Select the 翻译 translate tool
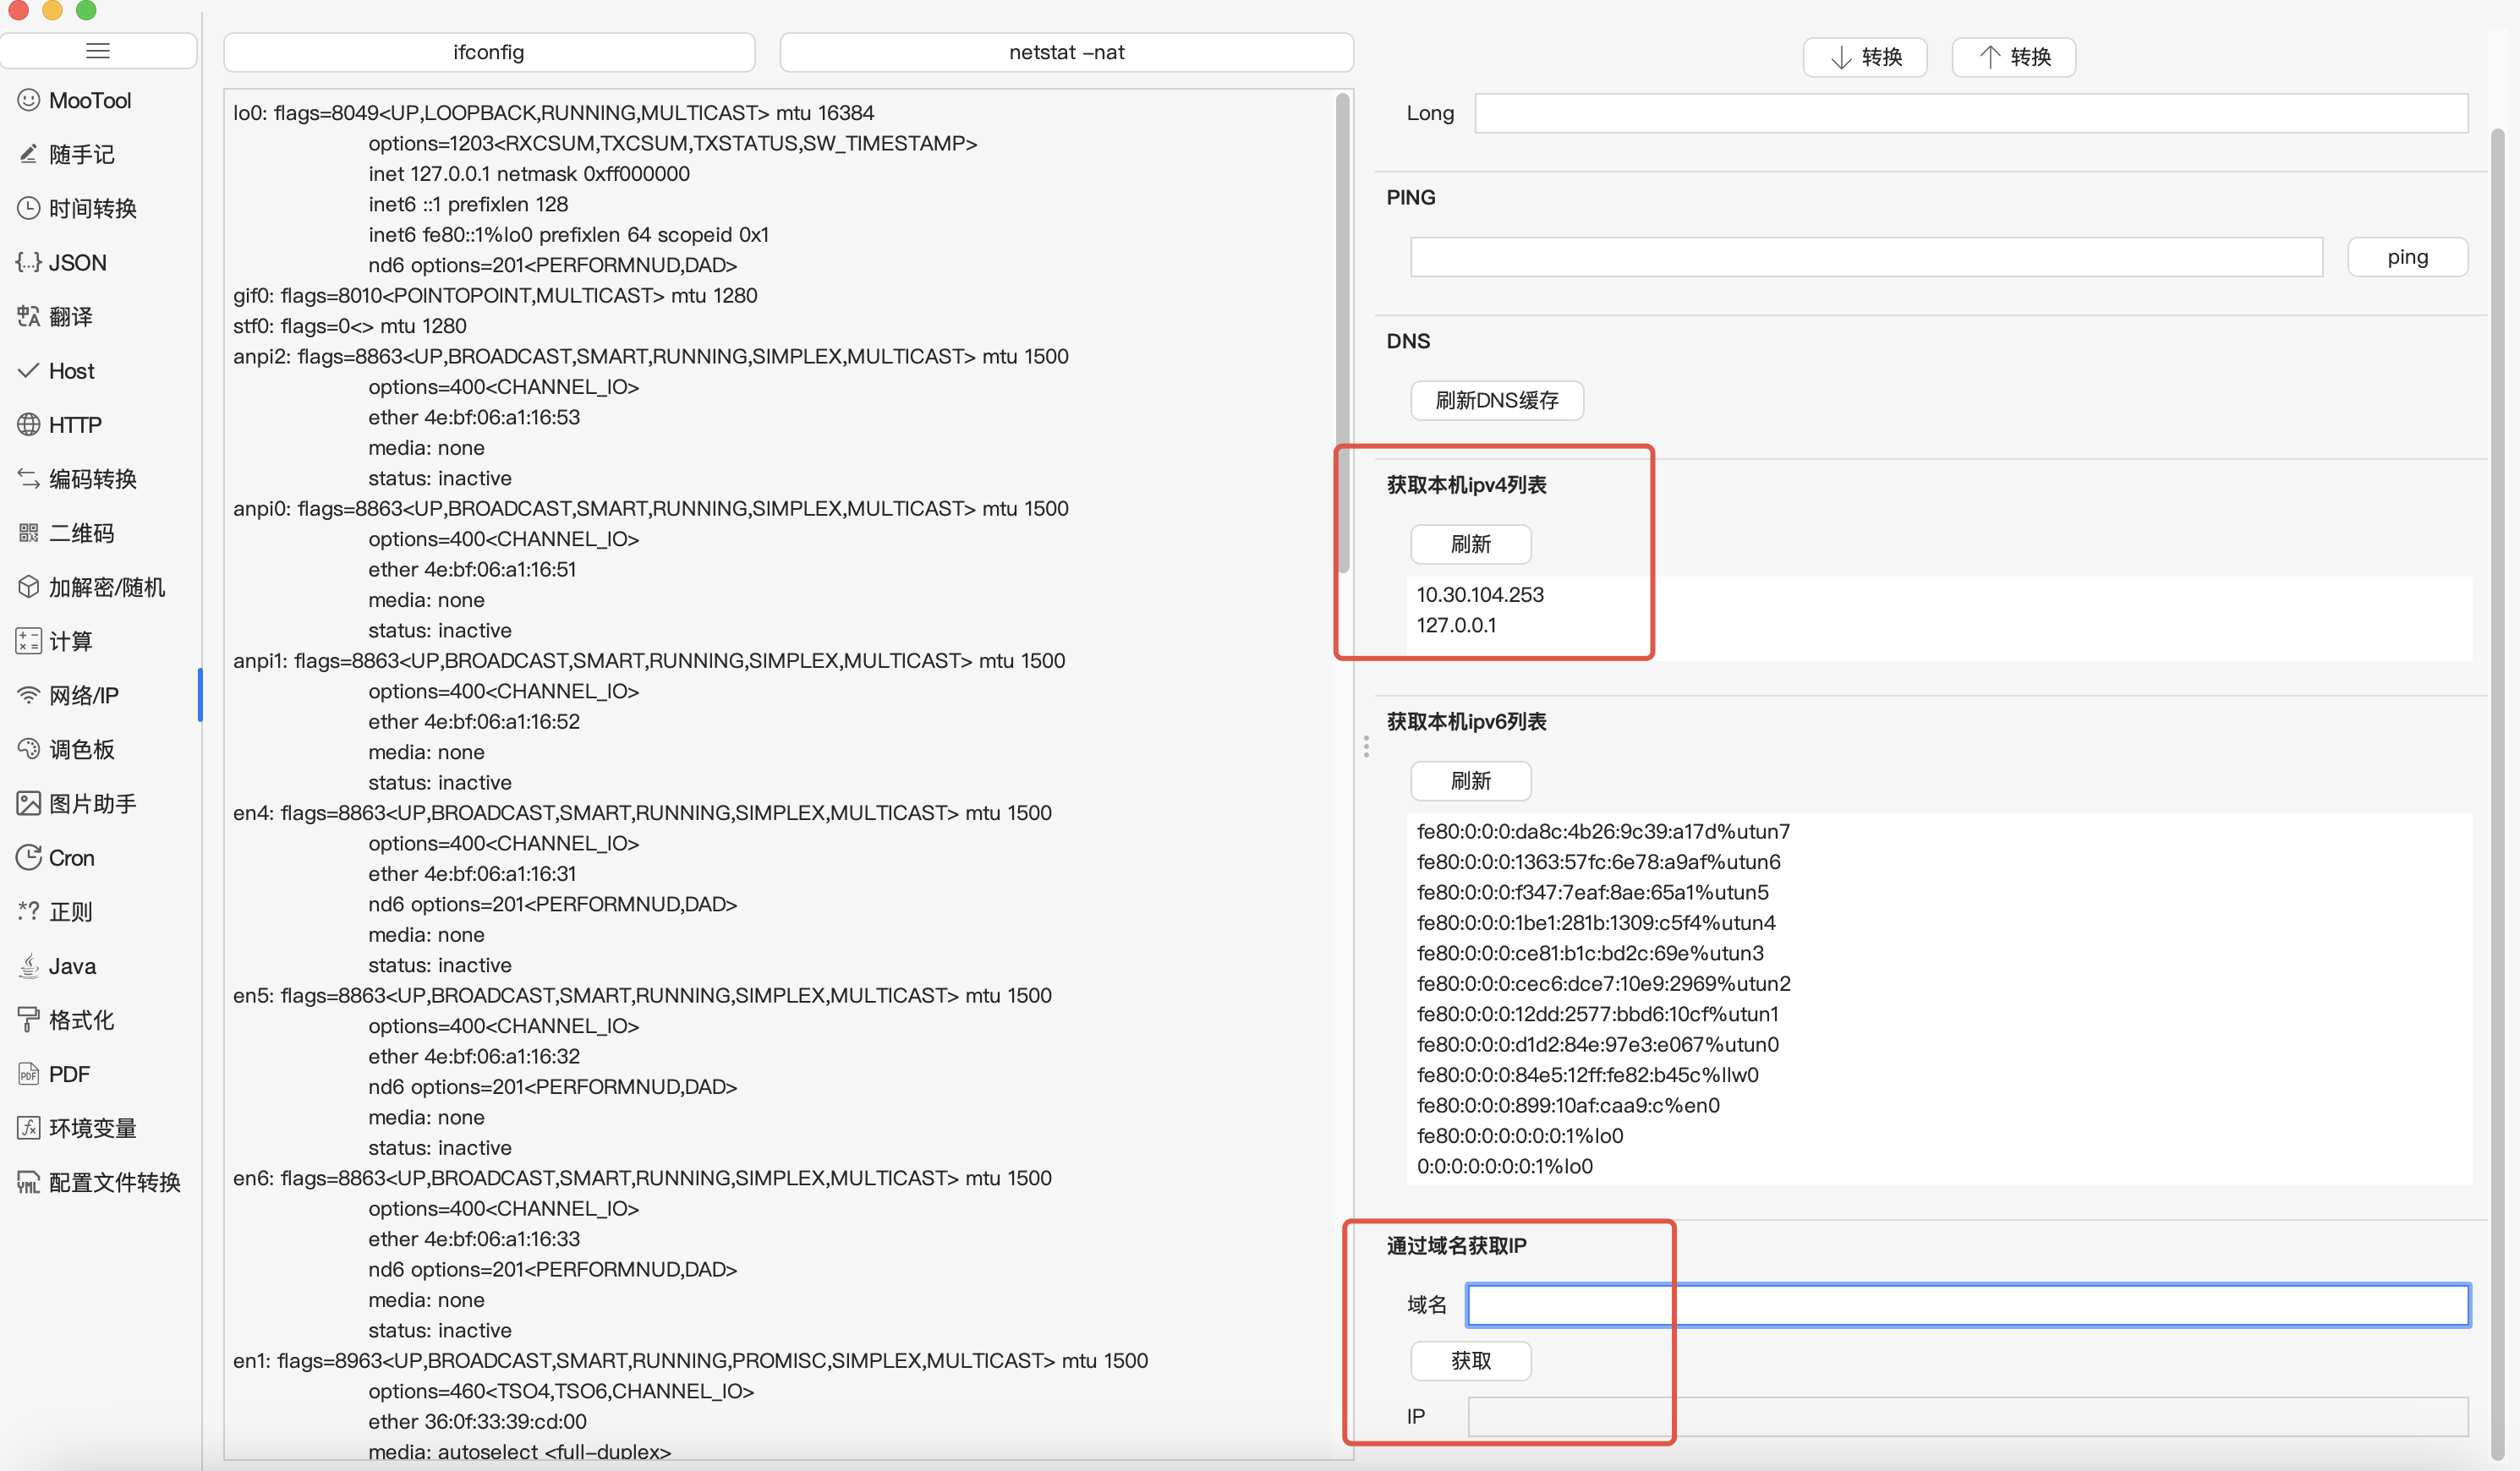Image resolution: width=2520 pixels, height=1471 pixels. [x=69, y=316]
